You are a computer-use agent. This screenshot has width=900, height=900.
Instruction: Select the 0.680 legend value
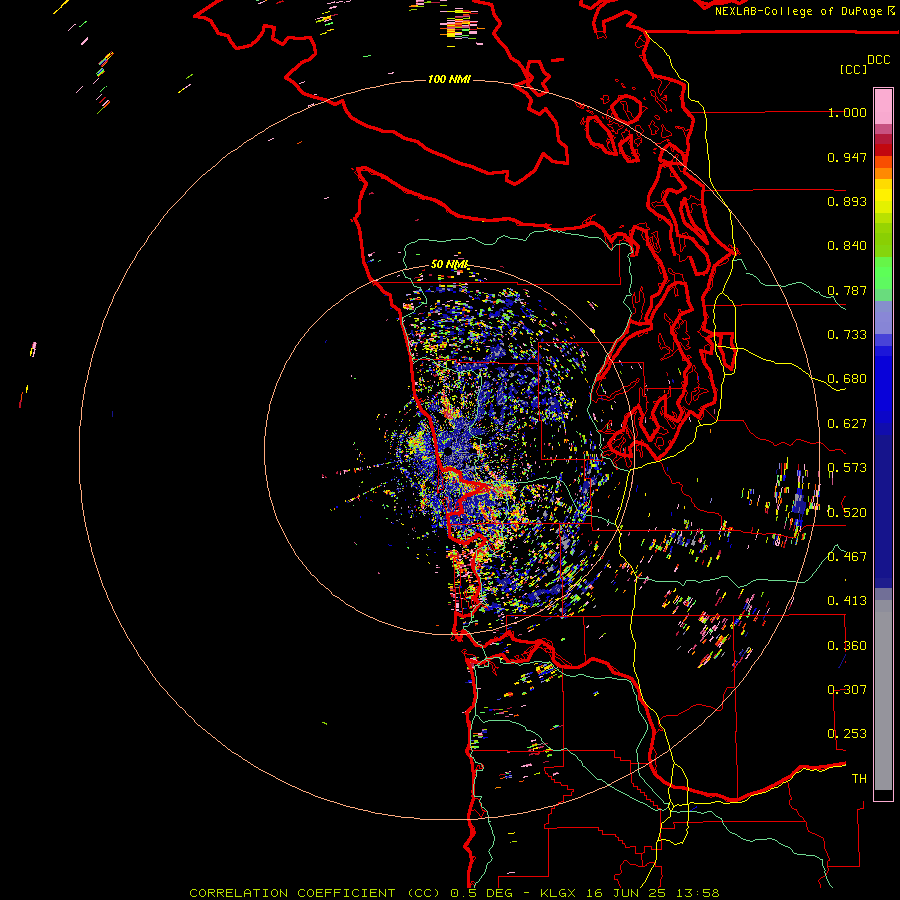(x=847, y=379)
